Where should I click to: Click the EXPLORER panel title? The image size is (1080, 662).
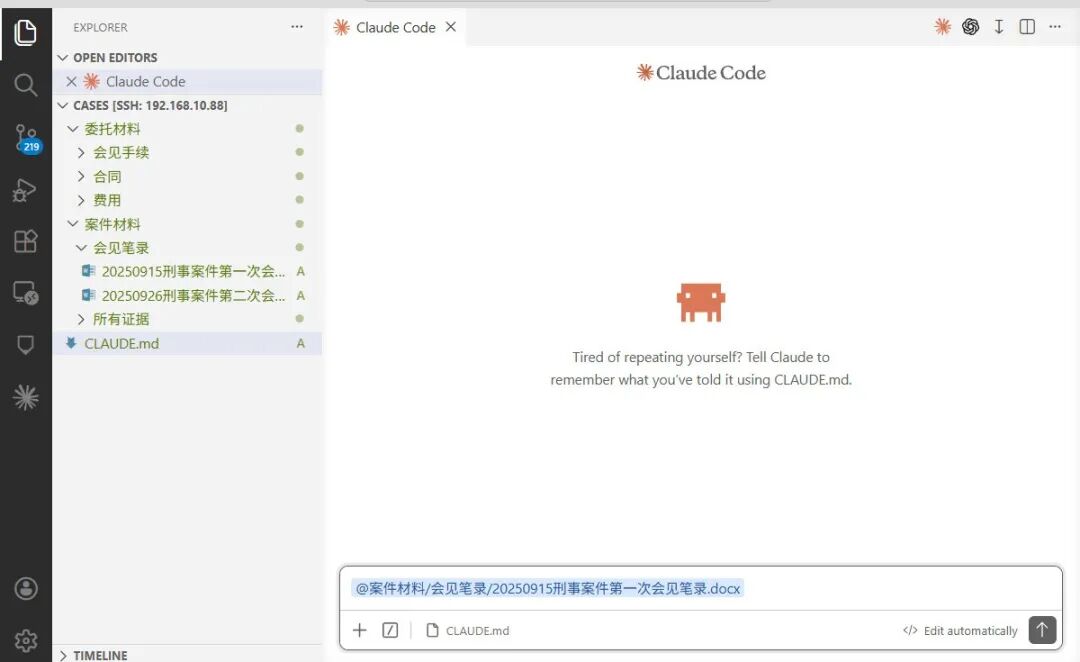(x=101, y=28)
